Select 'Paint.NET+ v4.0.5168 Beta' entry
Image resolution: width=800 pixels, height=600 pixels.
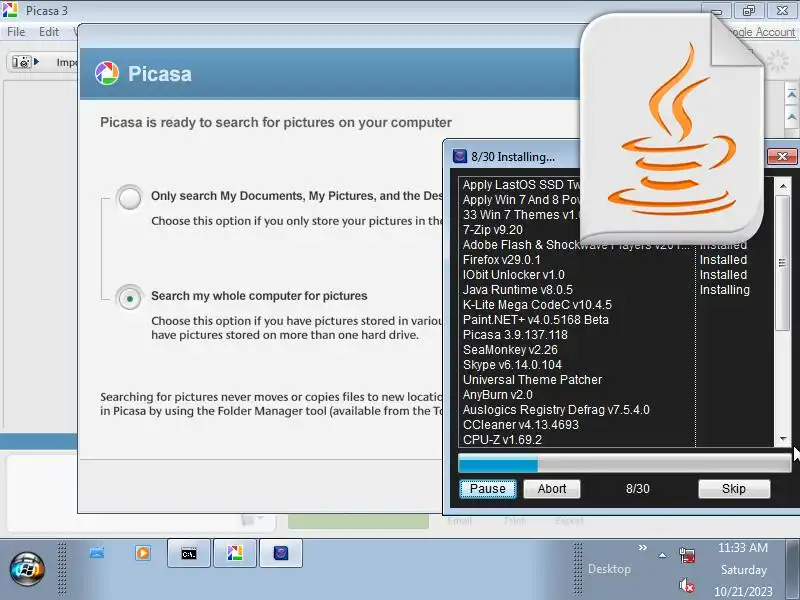(x=535, y=320)
